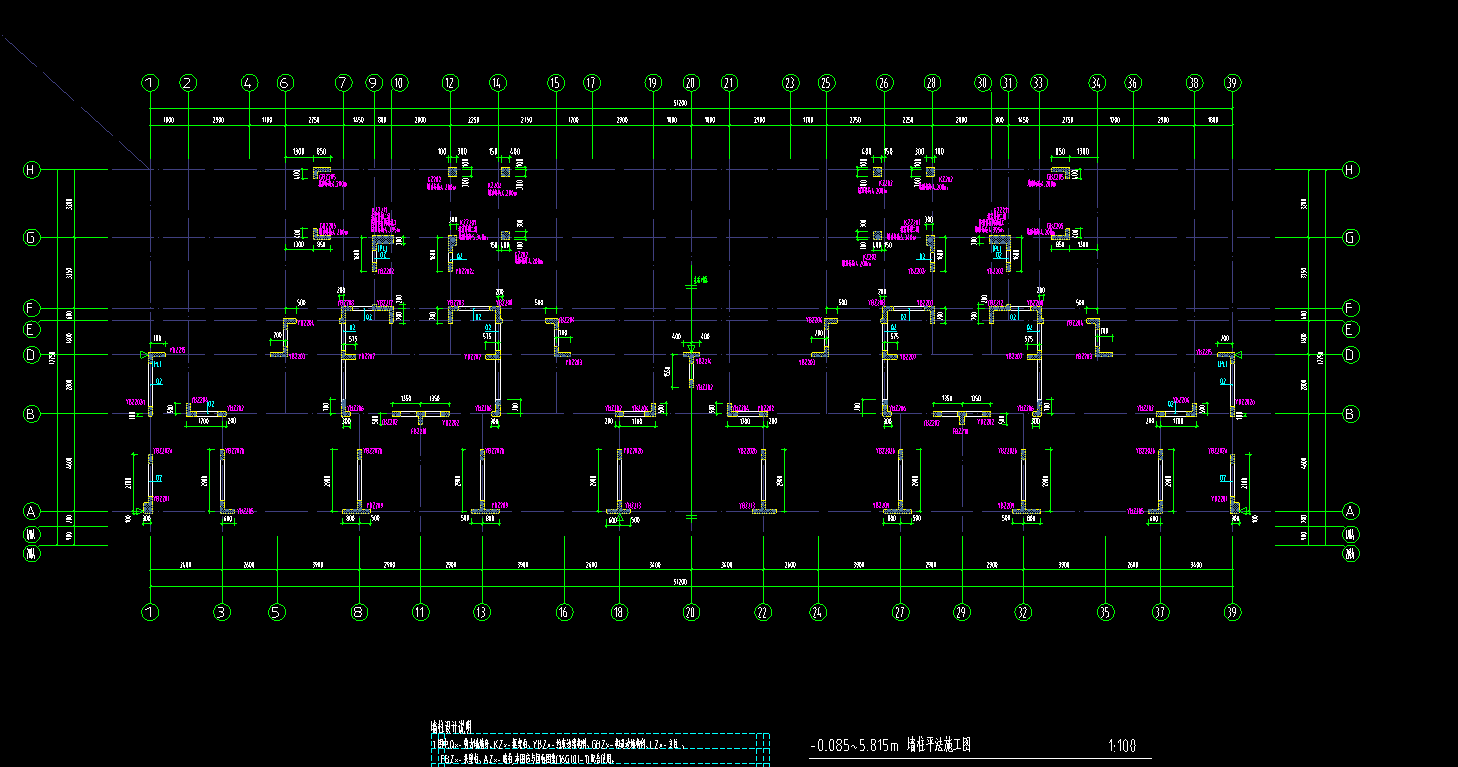This screenshot has width=1458, height=767.
Task: Click left-side axis bubble B
Action: pyautogui.click(x=31, y=413)
